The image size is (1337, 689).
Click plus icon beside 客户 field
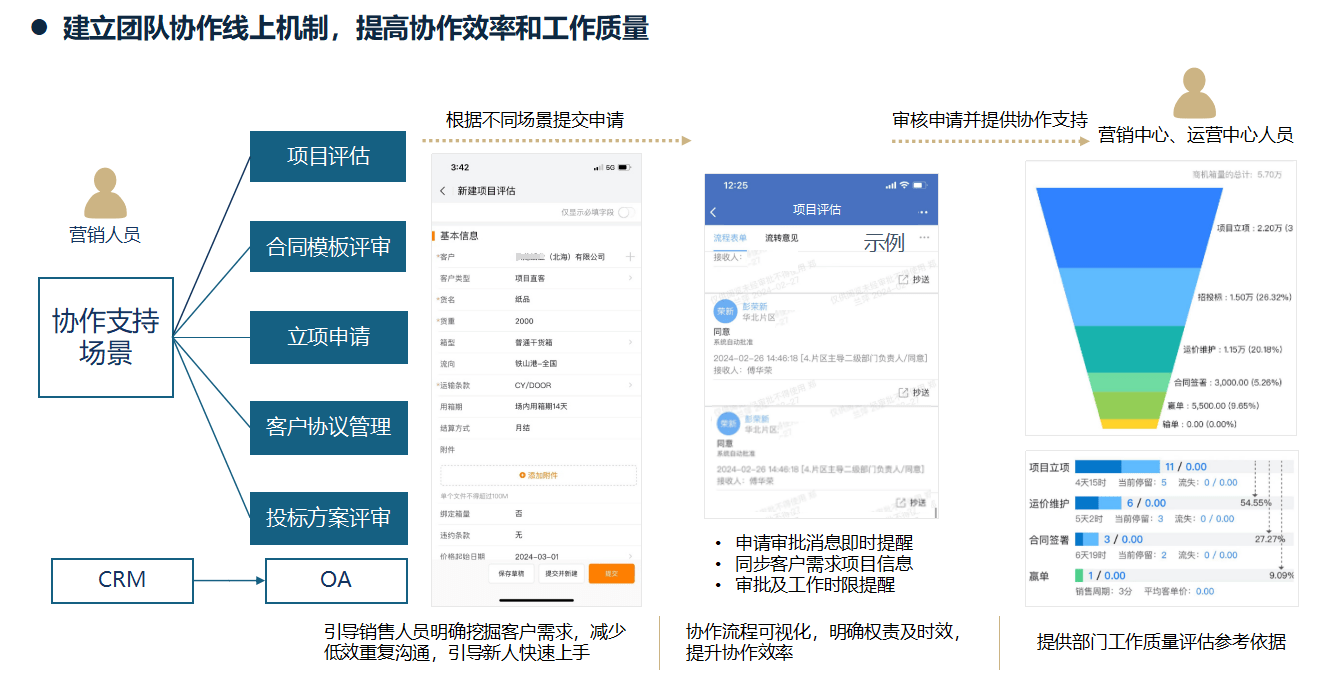pyautogui.click(x=630, y=257)
